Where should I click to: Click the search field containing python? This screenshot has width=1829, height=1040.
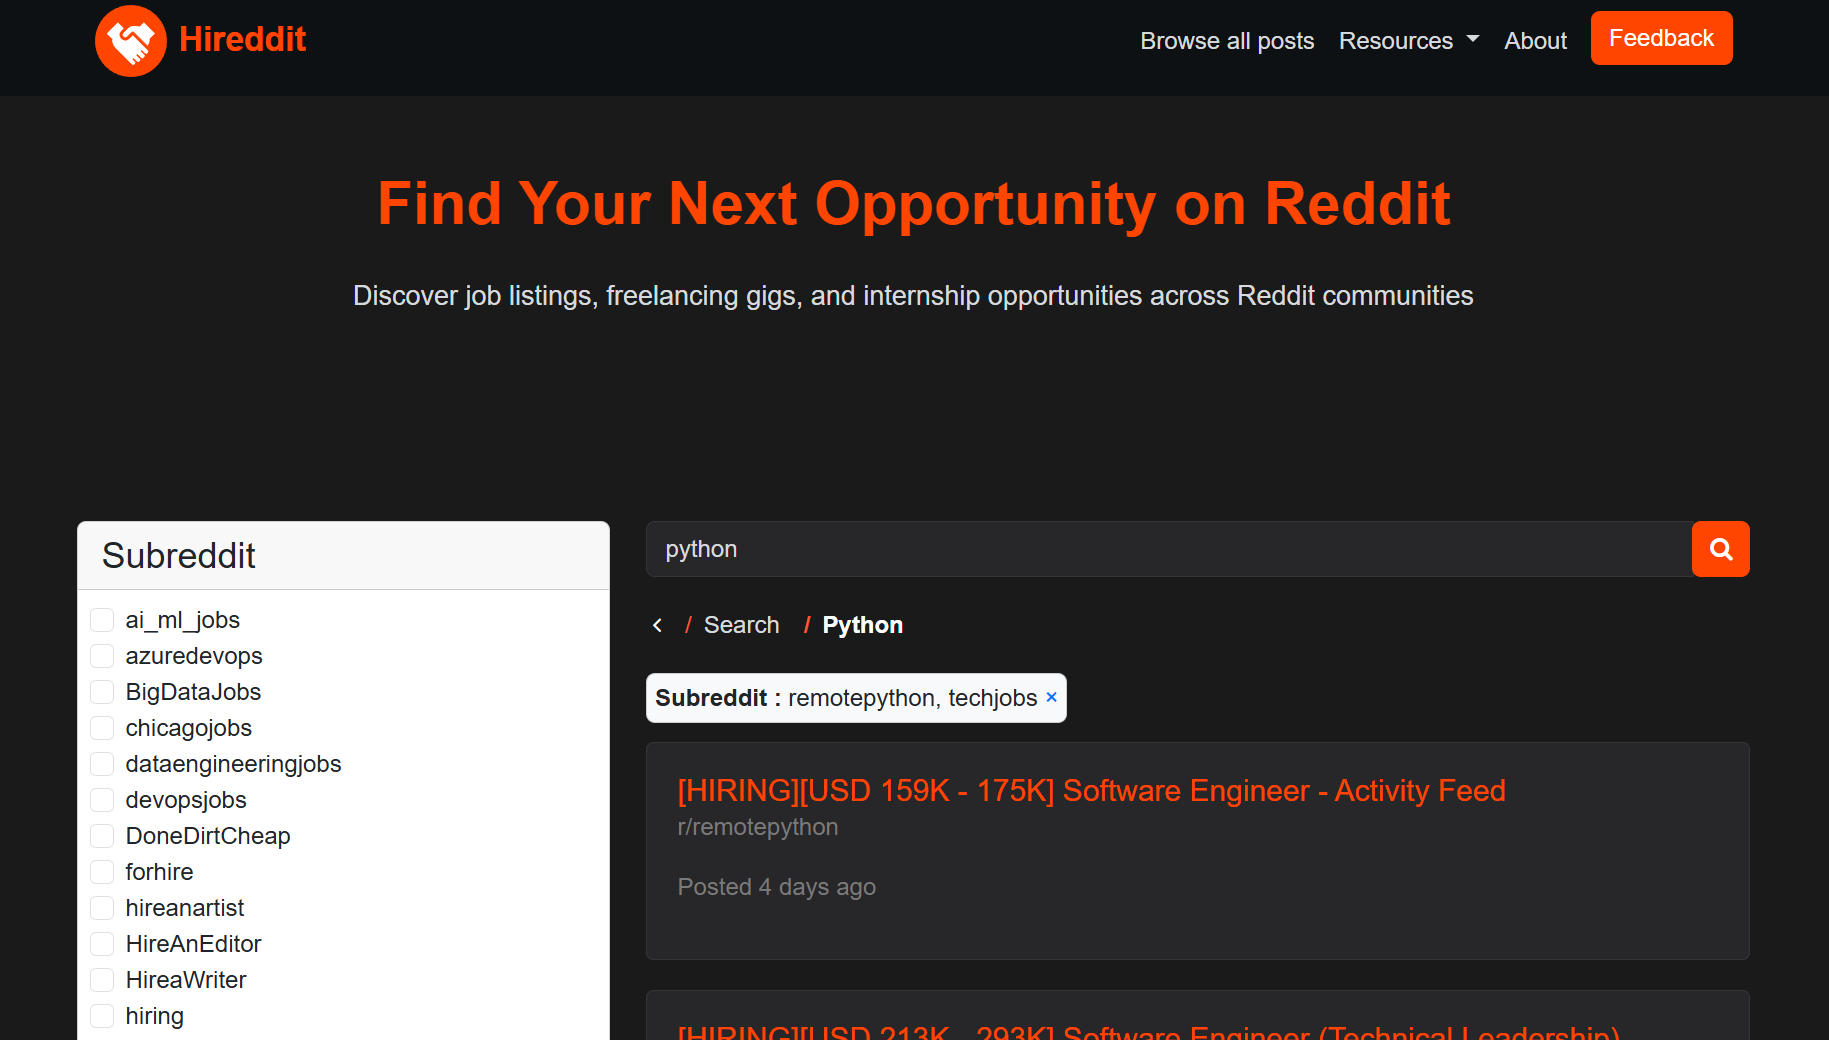point(1169,549)
